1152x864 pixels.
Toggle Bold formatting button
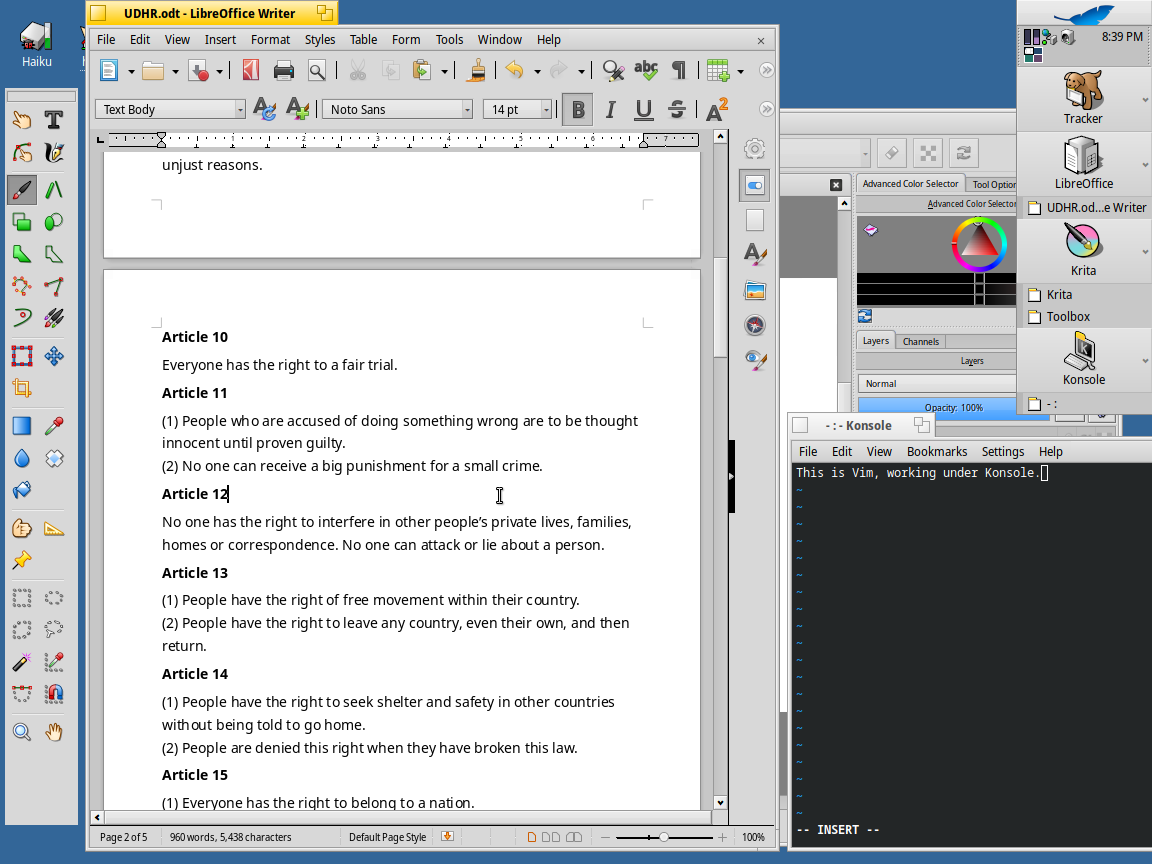[x=577, y=109]
